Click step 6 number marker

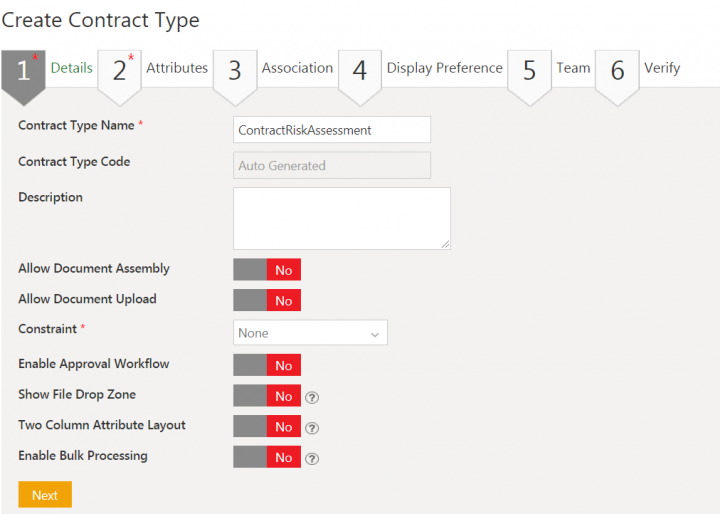pyautogui.click(x=617, y=77)
